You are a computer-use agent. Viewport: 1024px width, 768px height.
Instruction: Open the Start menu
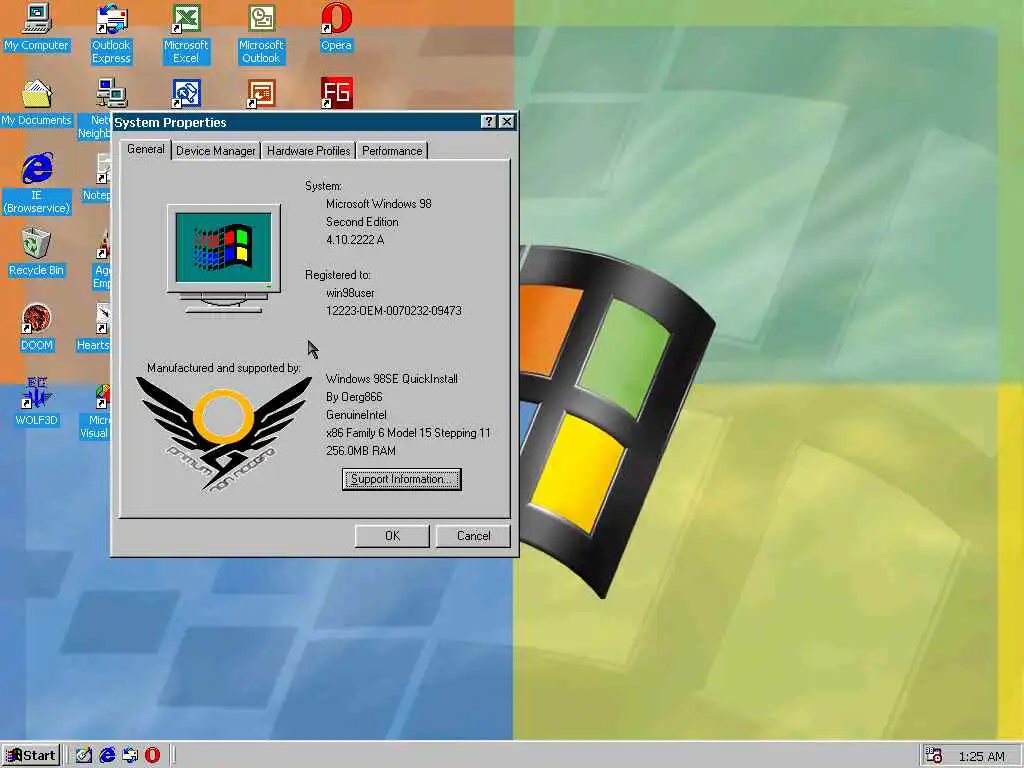pyautogui.click(x=31, y=756)
